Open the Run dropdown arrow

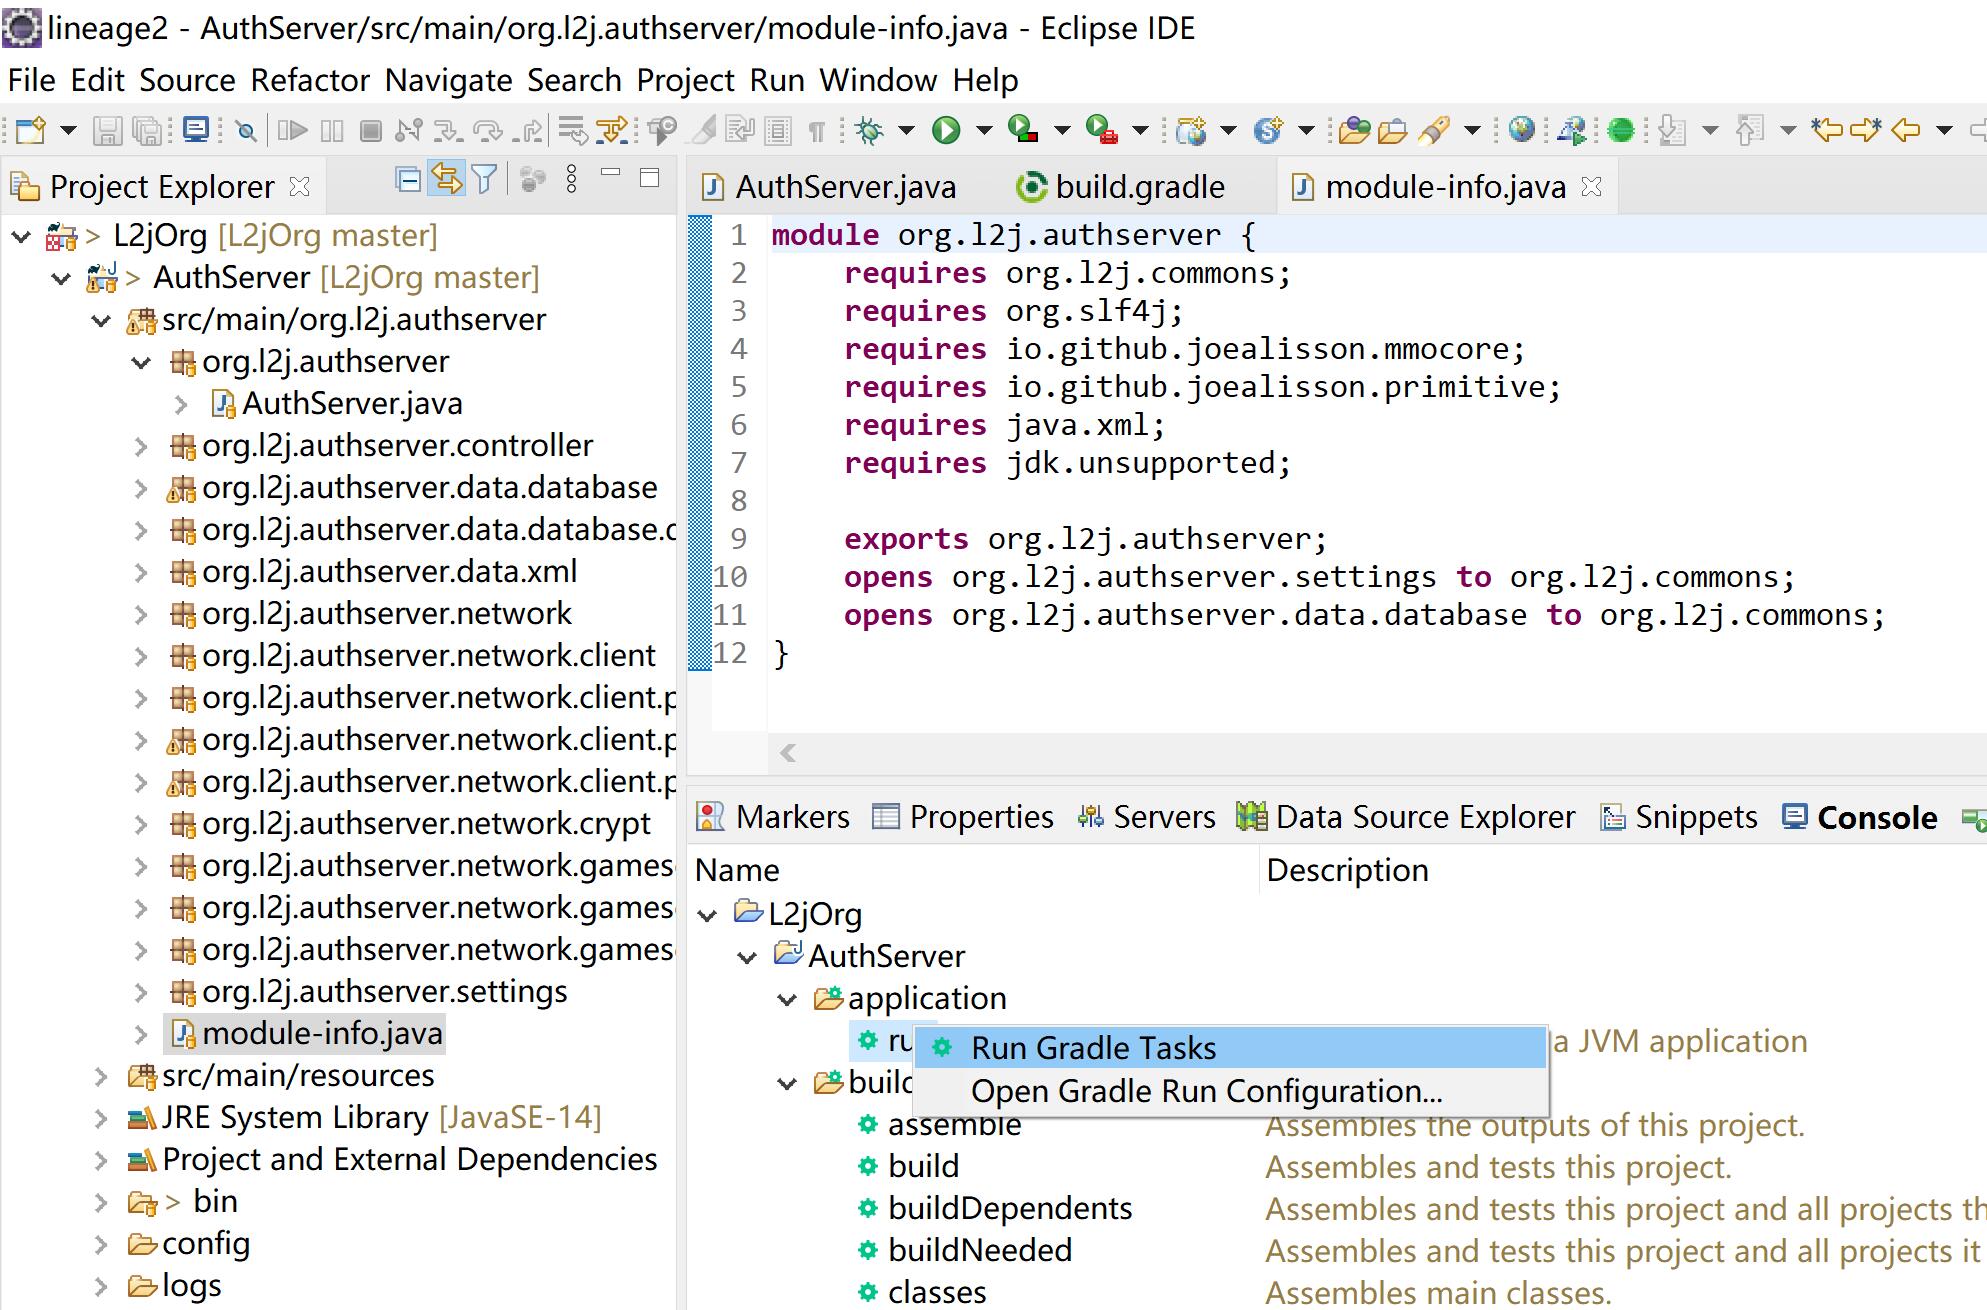pos(984,130)
